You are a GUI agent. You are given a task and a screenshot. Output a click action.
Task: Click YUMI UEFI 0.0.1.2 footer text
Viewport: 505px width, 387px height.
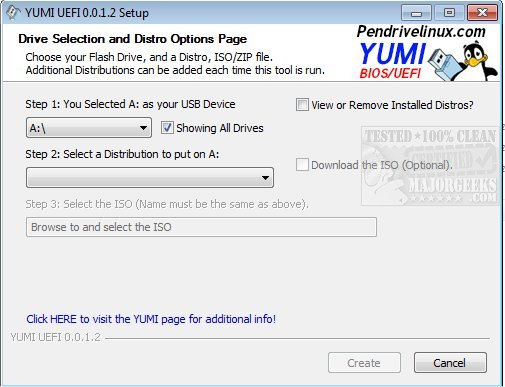coord(55,337)
